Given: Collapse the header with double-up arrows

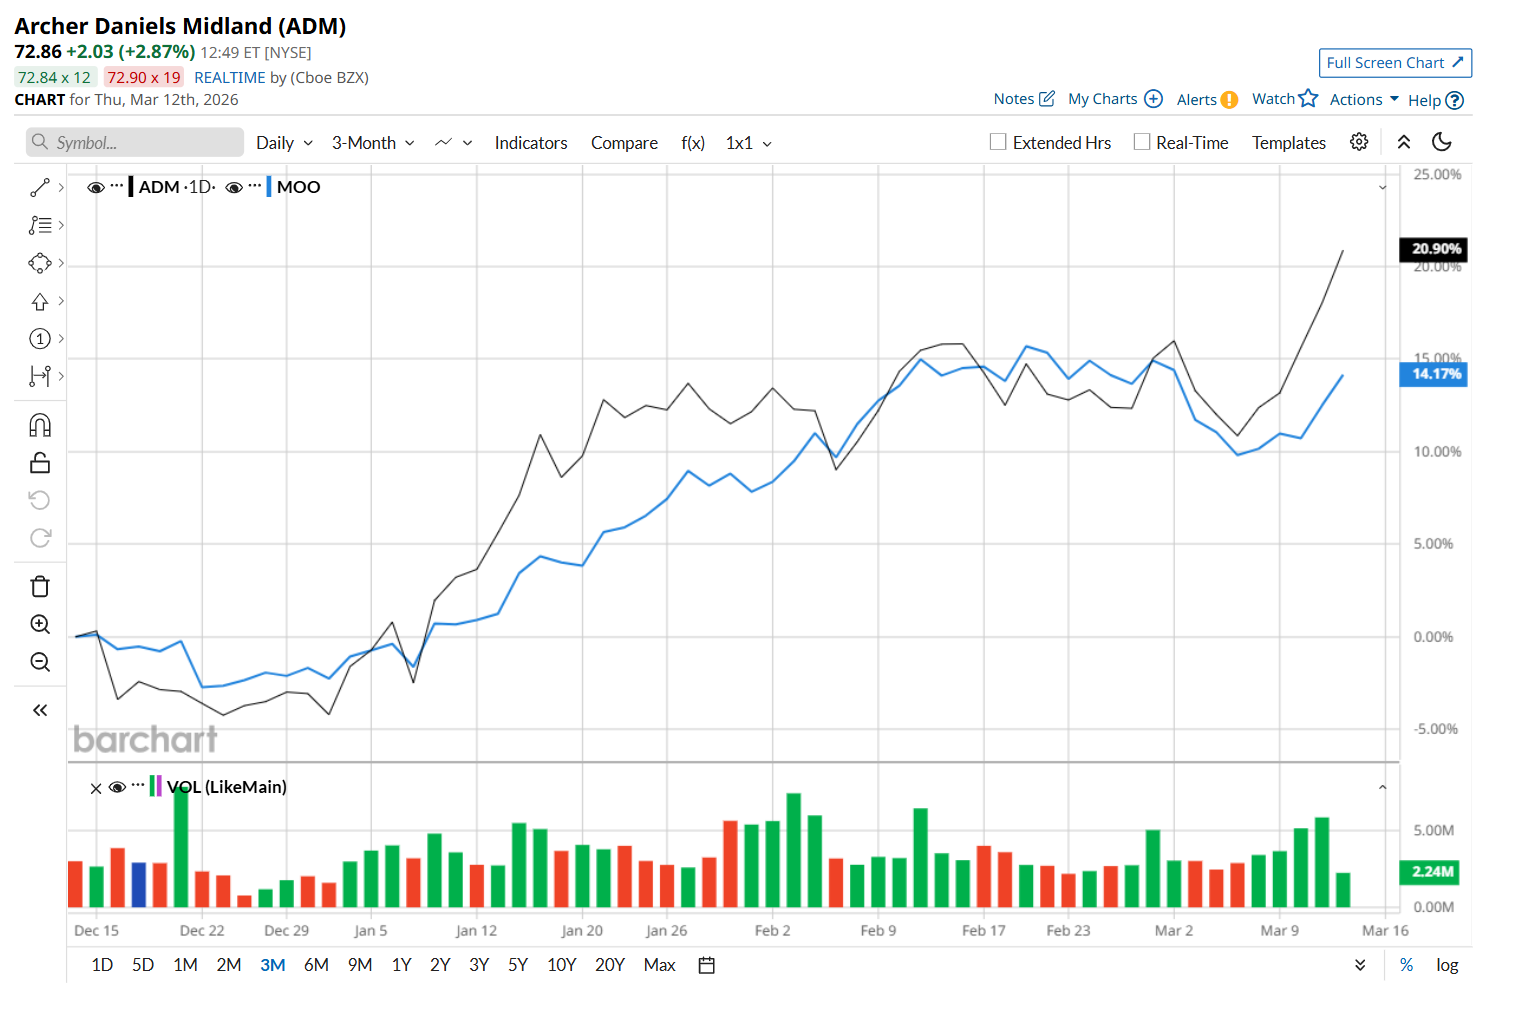Looking at the screenshot, I should coord(1404,142).
